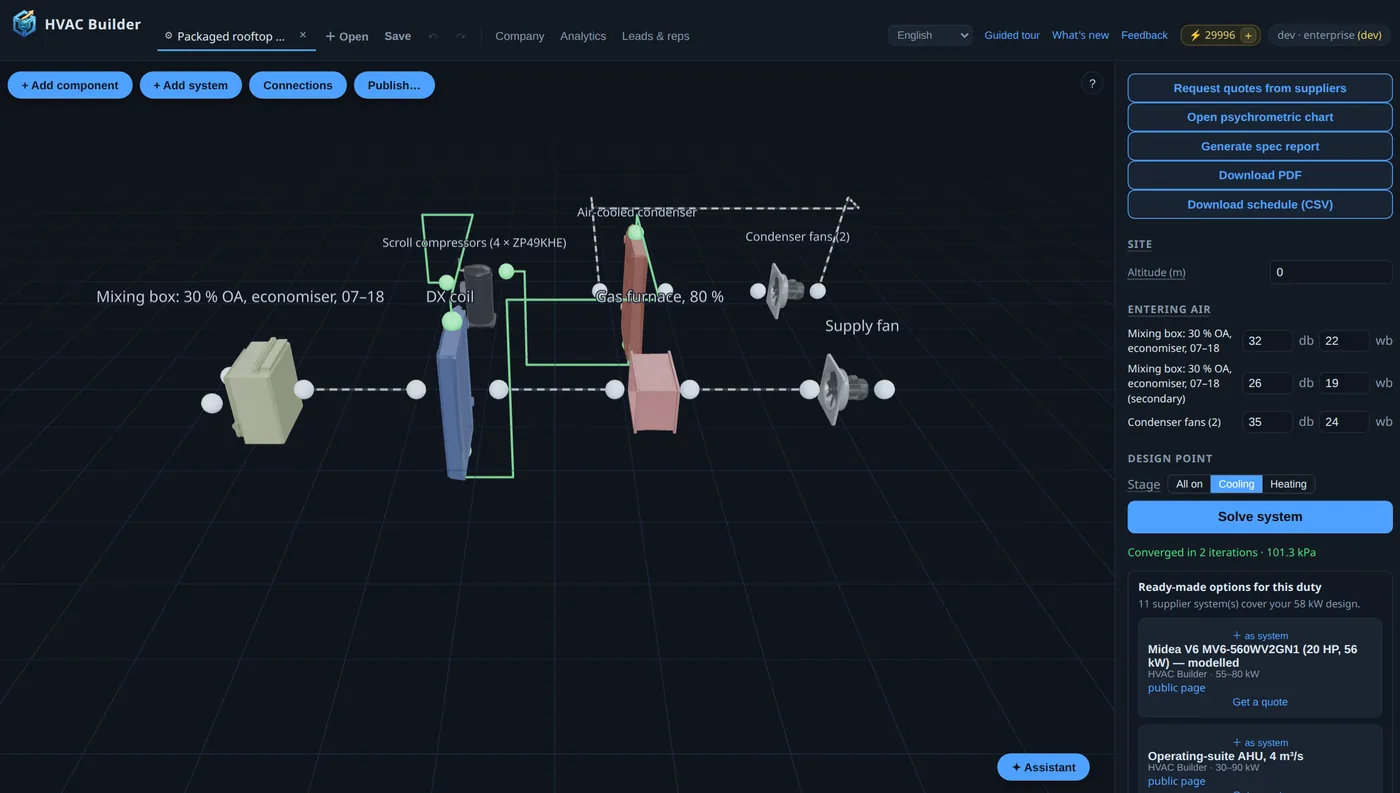Open the Feedback link
1400x793 pixels.
(x=1144, y=35)
